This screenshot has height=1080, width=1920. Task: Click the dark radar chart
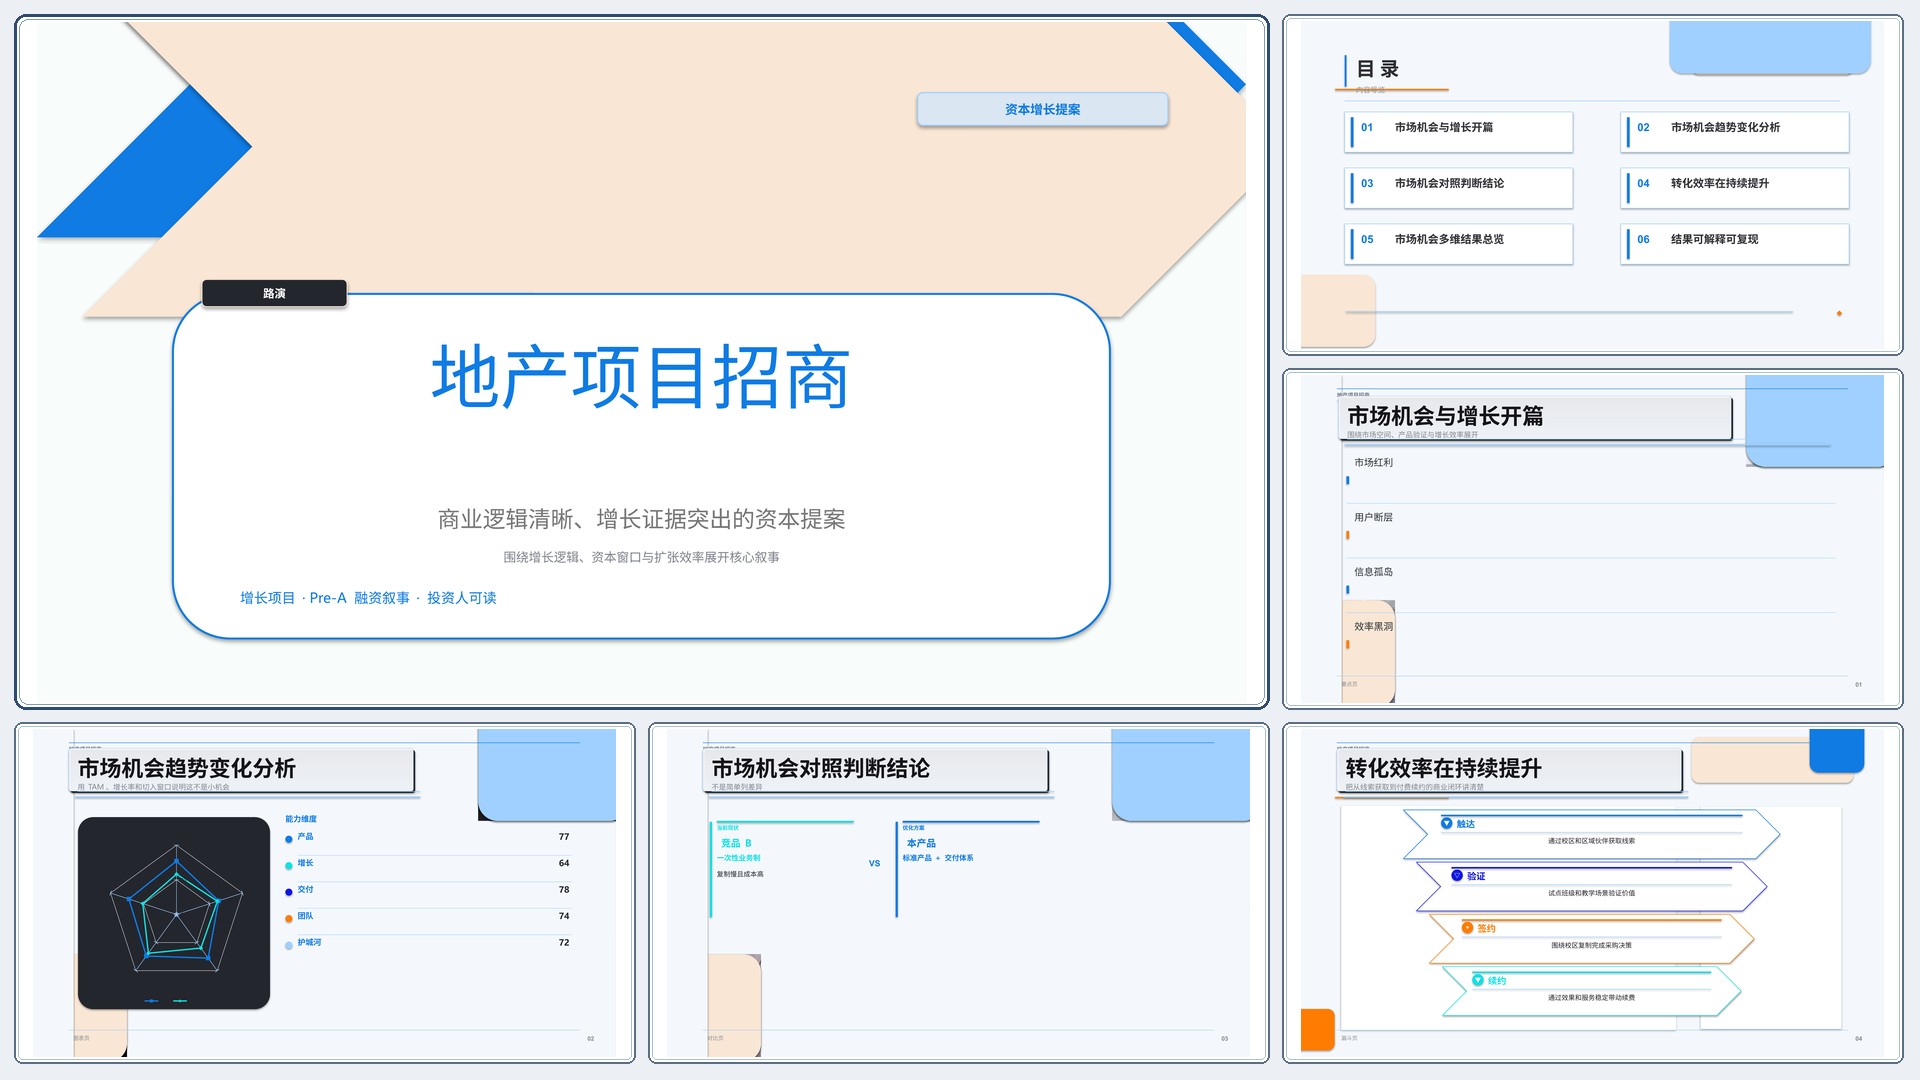click(x=174, y=913)
